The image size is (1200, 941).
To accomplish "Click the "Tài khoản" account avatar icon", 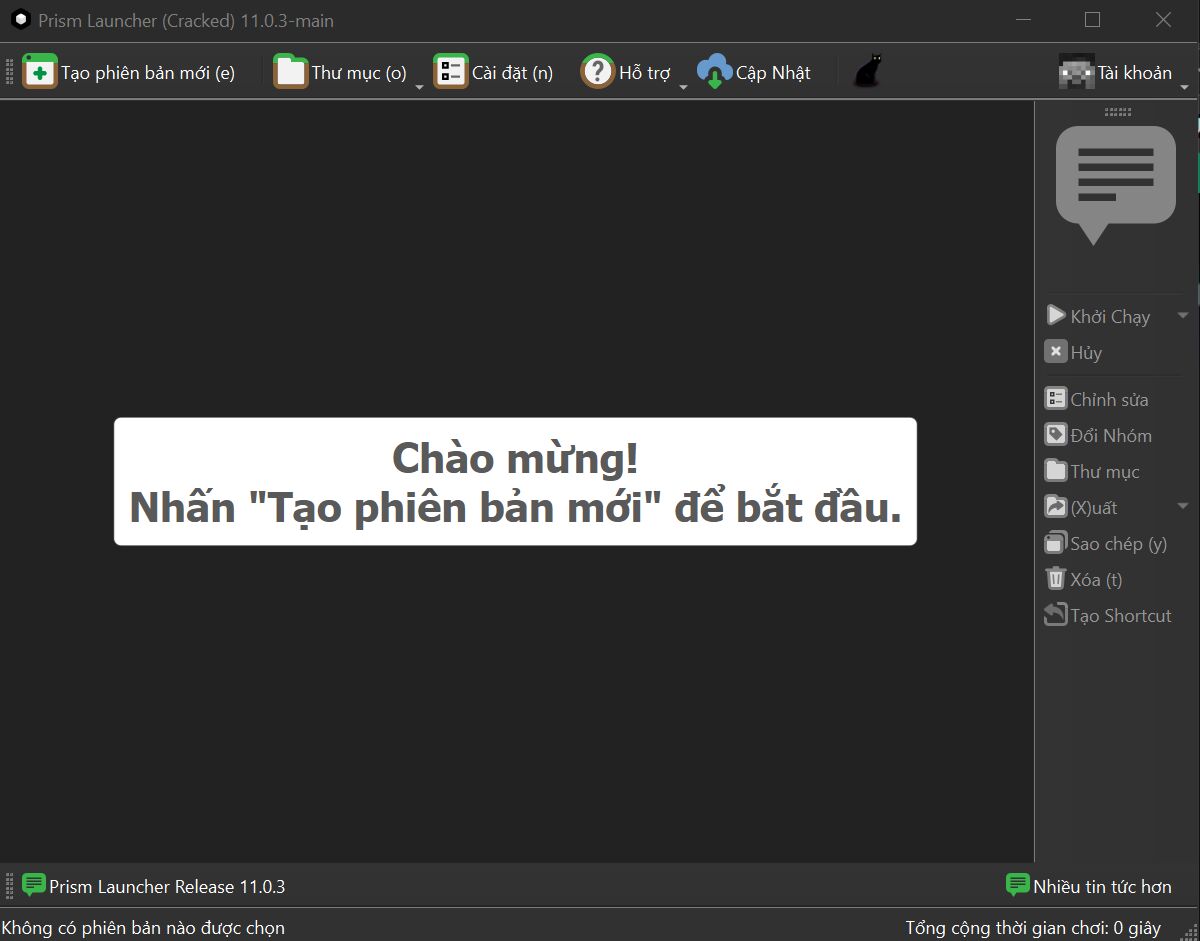I will click(1077, 72).
